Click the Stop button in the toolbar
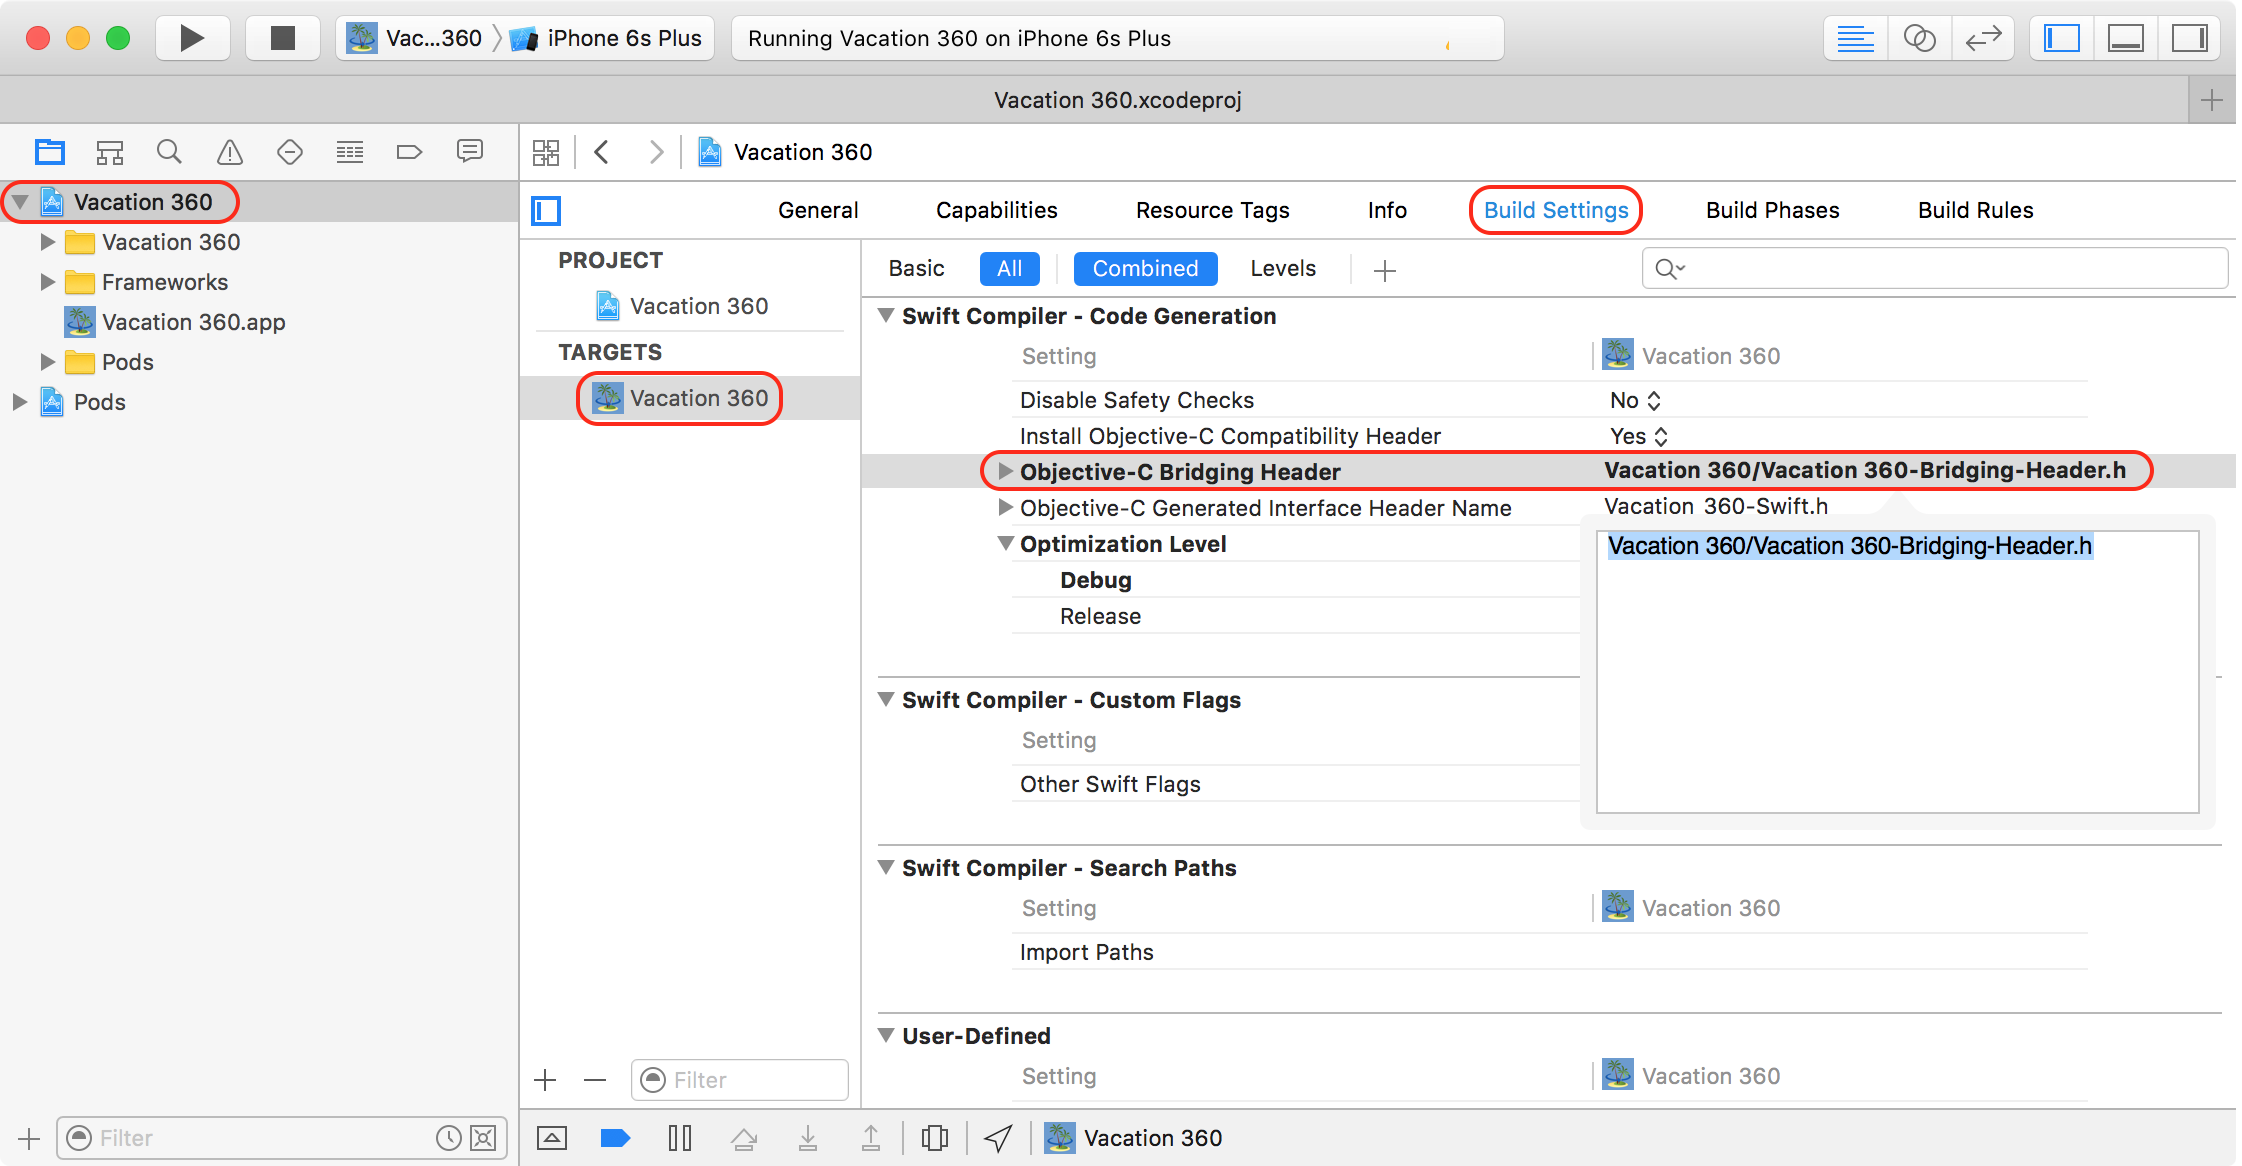 283,38
